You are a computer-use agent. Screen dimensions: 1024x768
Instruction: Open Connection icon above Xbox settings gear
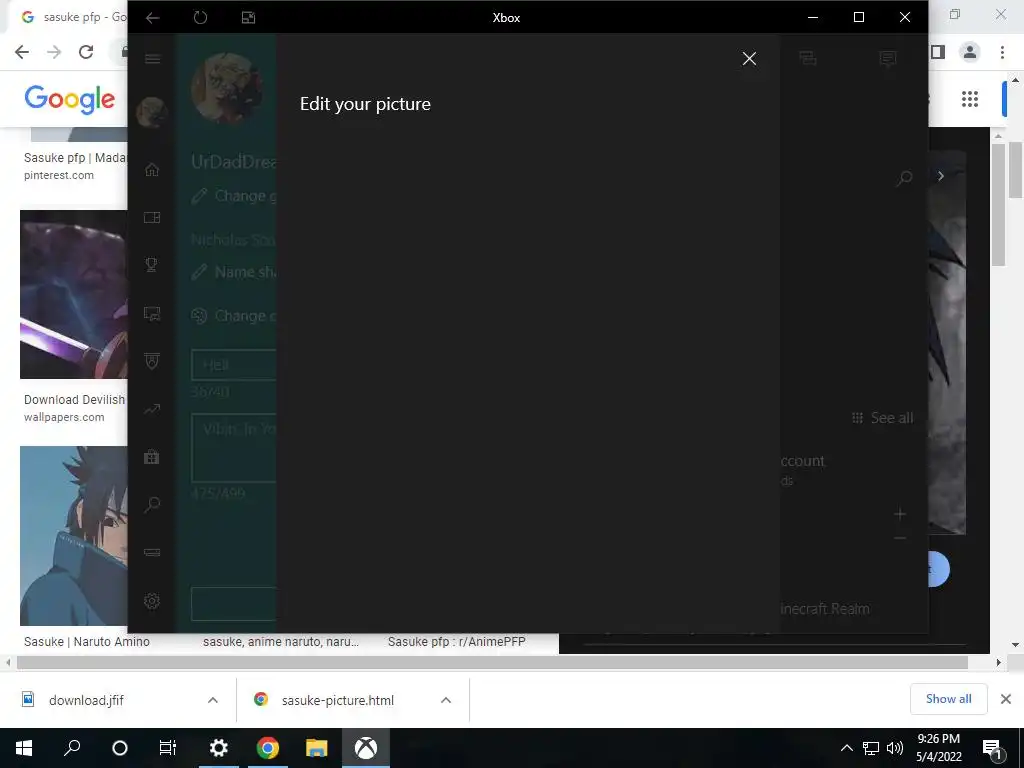pos(152,552)
